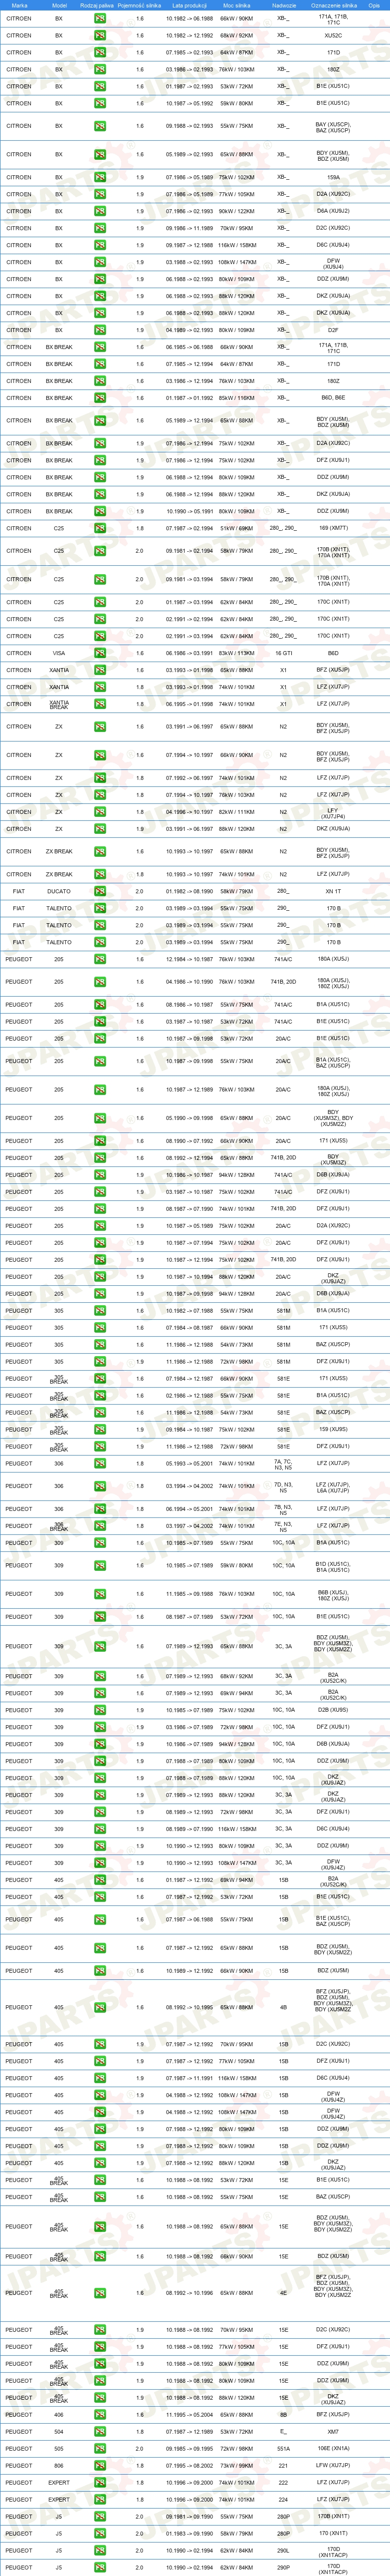
Task: Click fuel icon in EXPERT 222 body row
Action: (100, 2482)
